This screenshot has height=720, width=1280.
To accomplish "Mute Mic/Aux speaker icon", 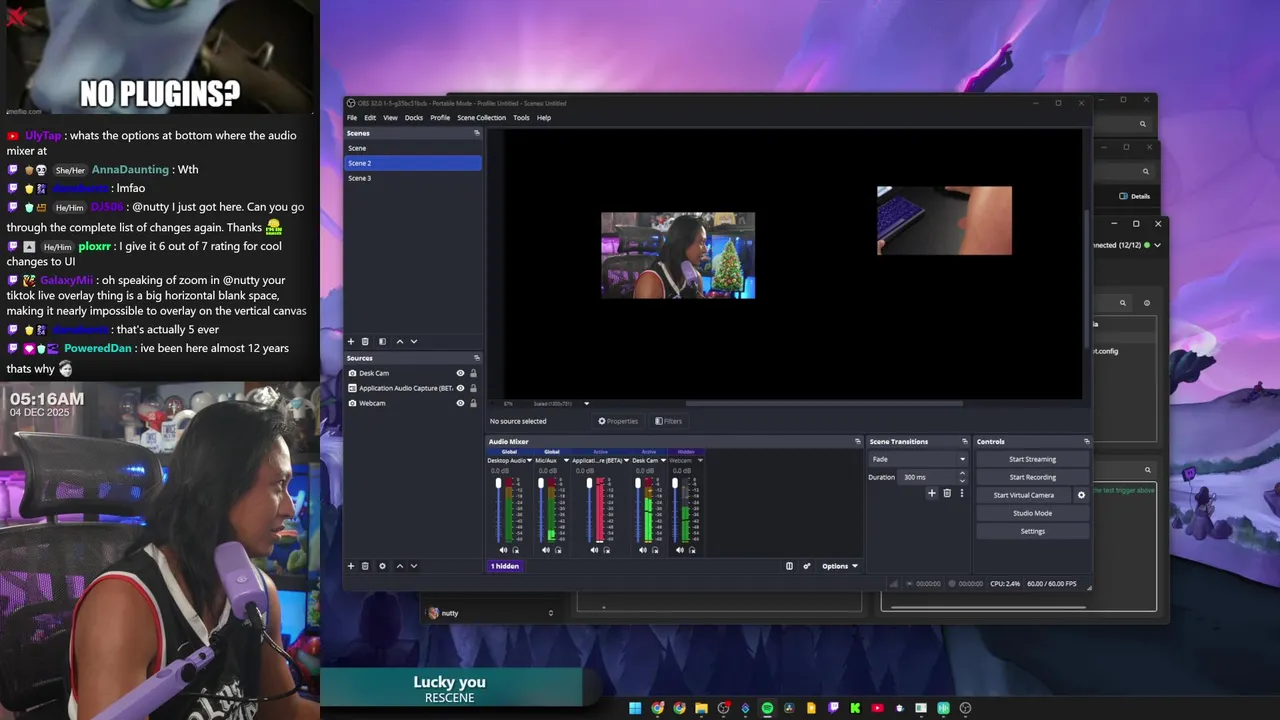I will [545, 550].
